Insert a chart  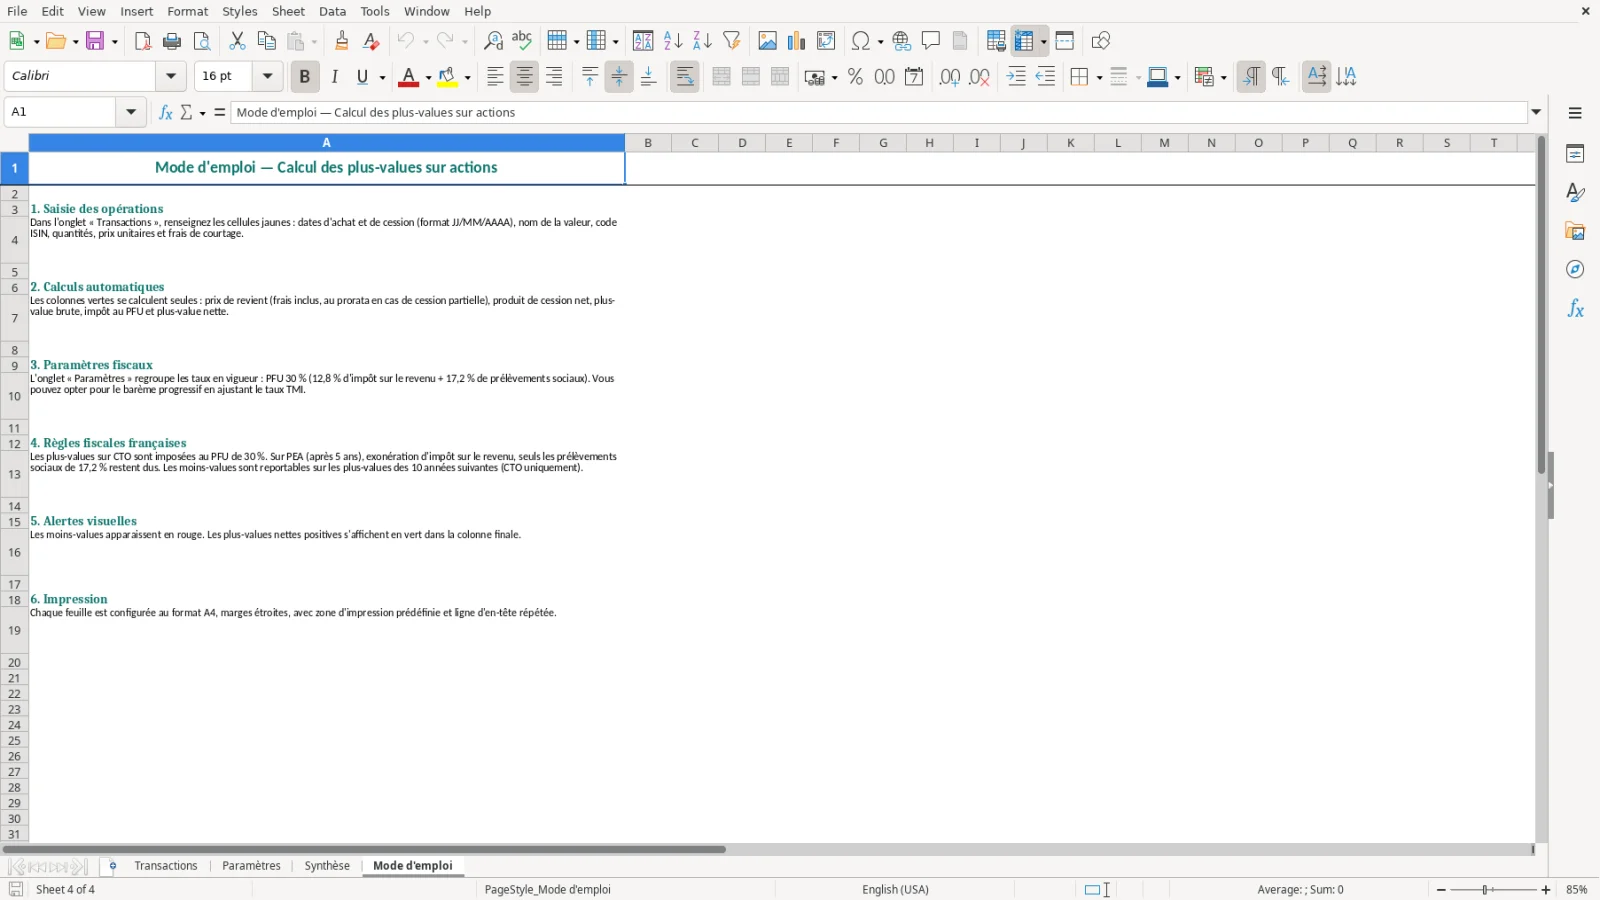[796, 41]
